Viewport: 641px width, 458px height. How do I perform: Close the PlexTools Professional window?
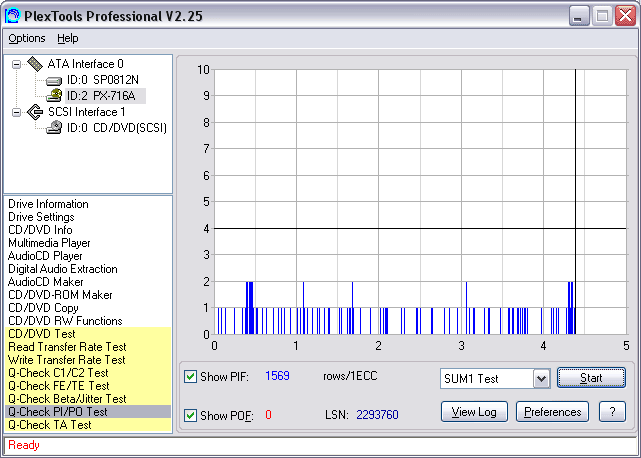[626, 16]
